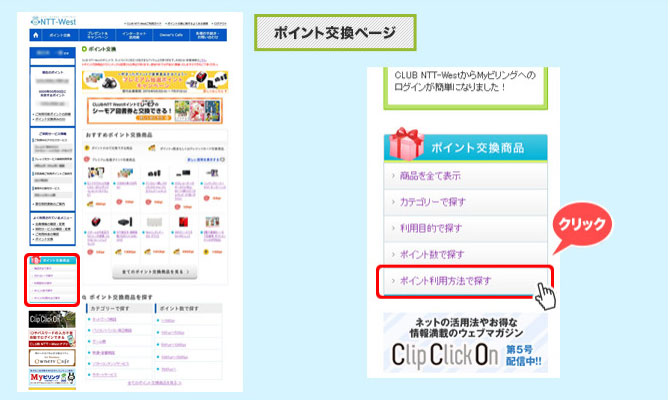Click the ポイント交換 link in the left sidebar menu box
The image size is (670, 400).
point(44,239)
